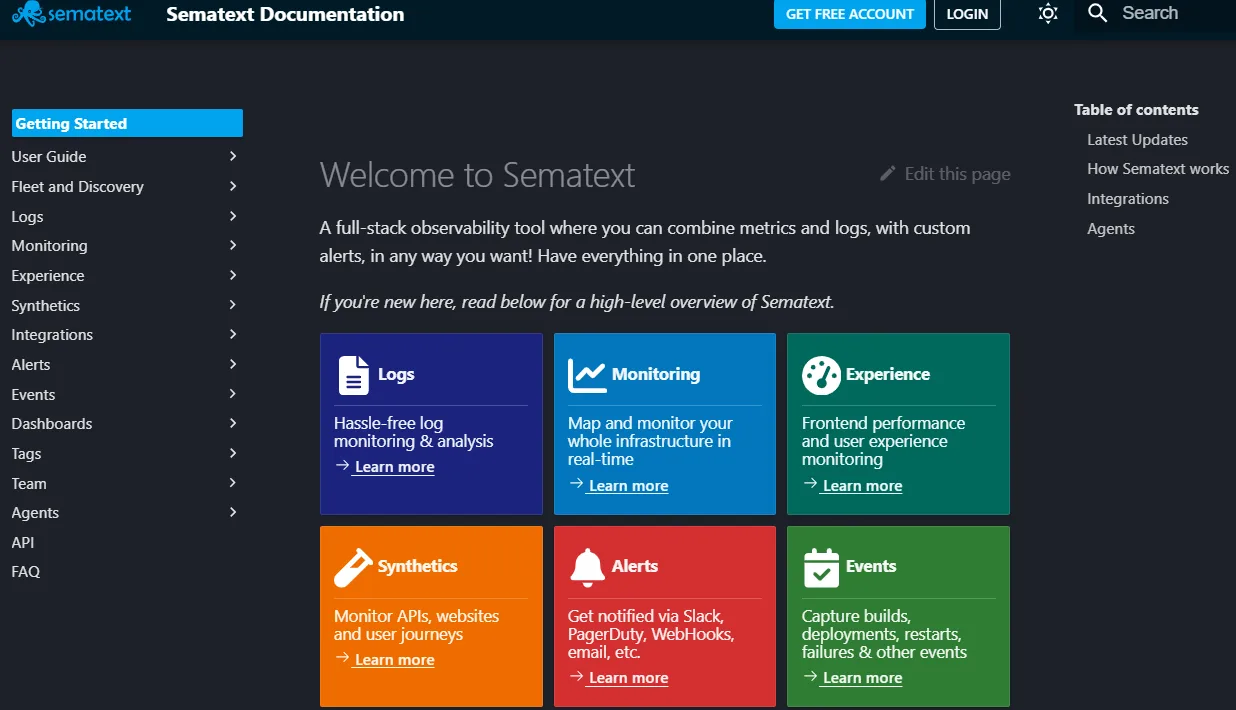
Task: Click the Events card title text
Action: [871, 566]
